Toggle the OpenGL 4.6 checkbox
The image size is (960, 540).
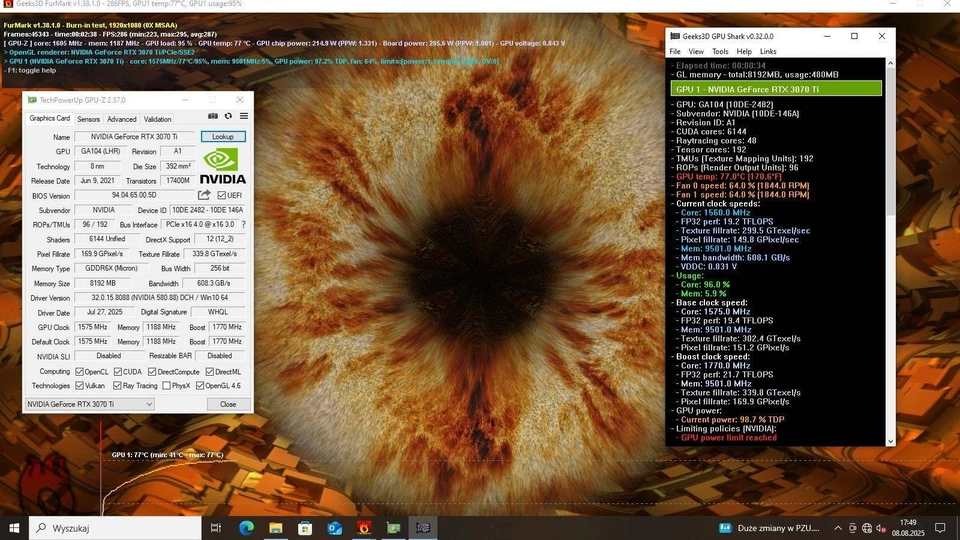(x=200, y=386)
